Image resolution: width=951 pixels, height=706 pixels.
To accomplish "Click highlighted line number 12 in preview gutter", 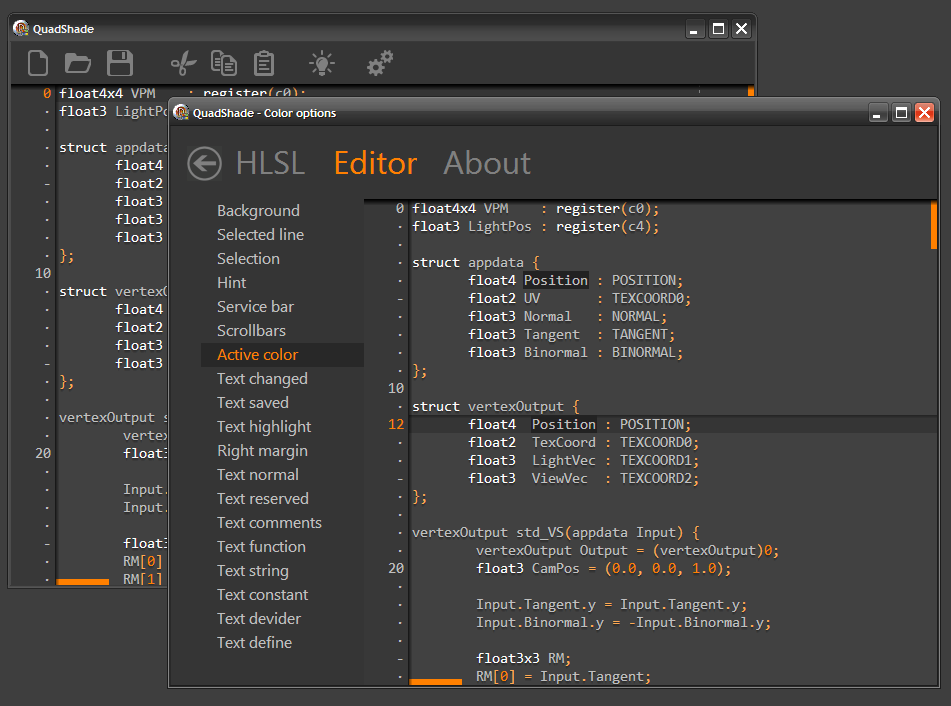I will (396, 425).
